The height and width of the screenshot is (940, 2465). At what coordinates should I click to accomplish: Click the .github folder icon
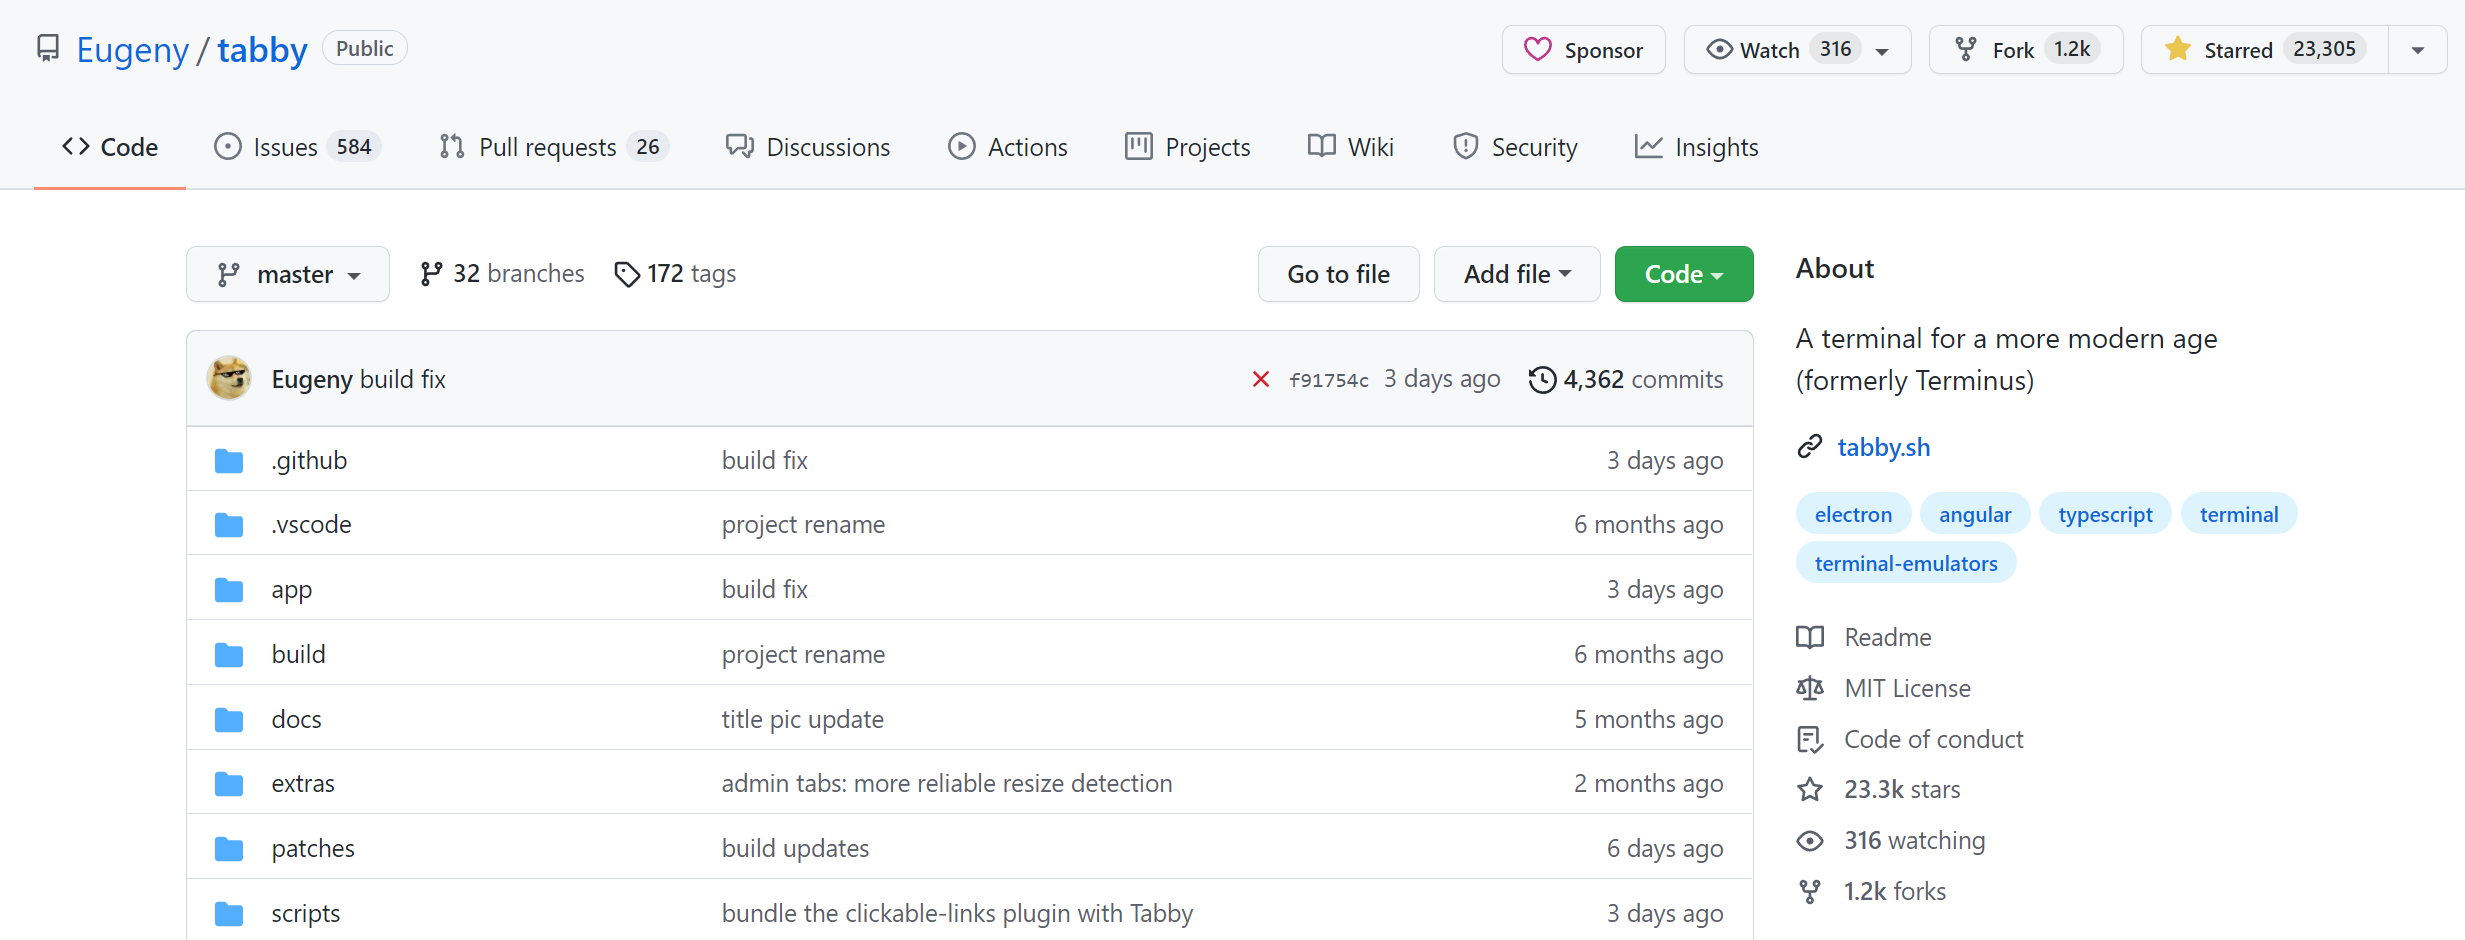click(x=229, y=461)
